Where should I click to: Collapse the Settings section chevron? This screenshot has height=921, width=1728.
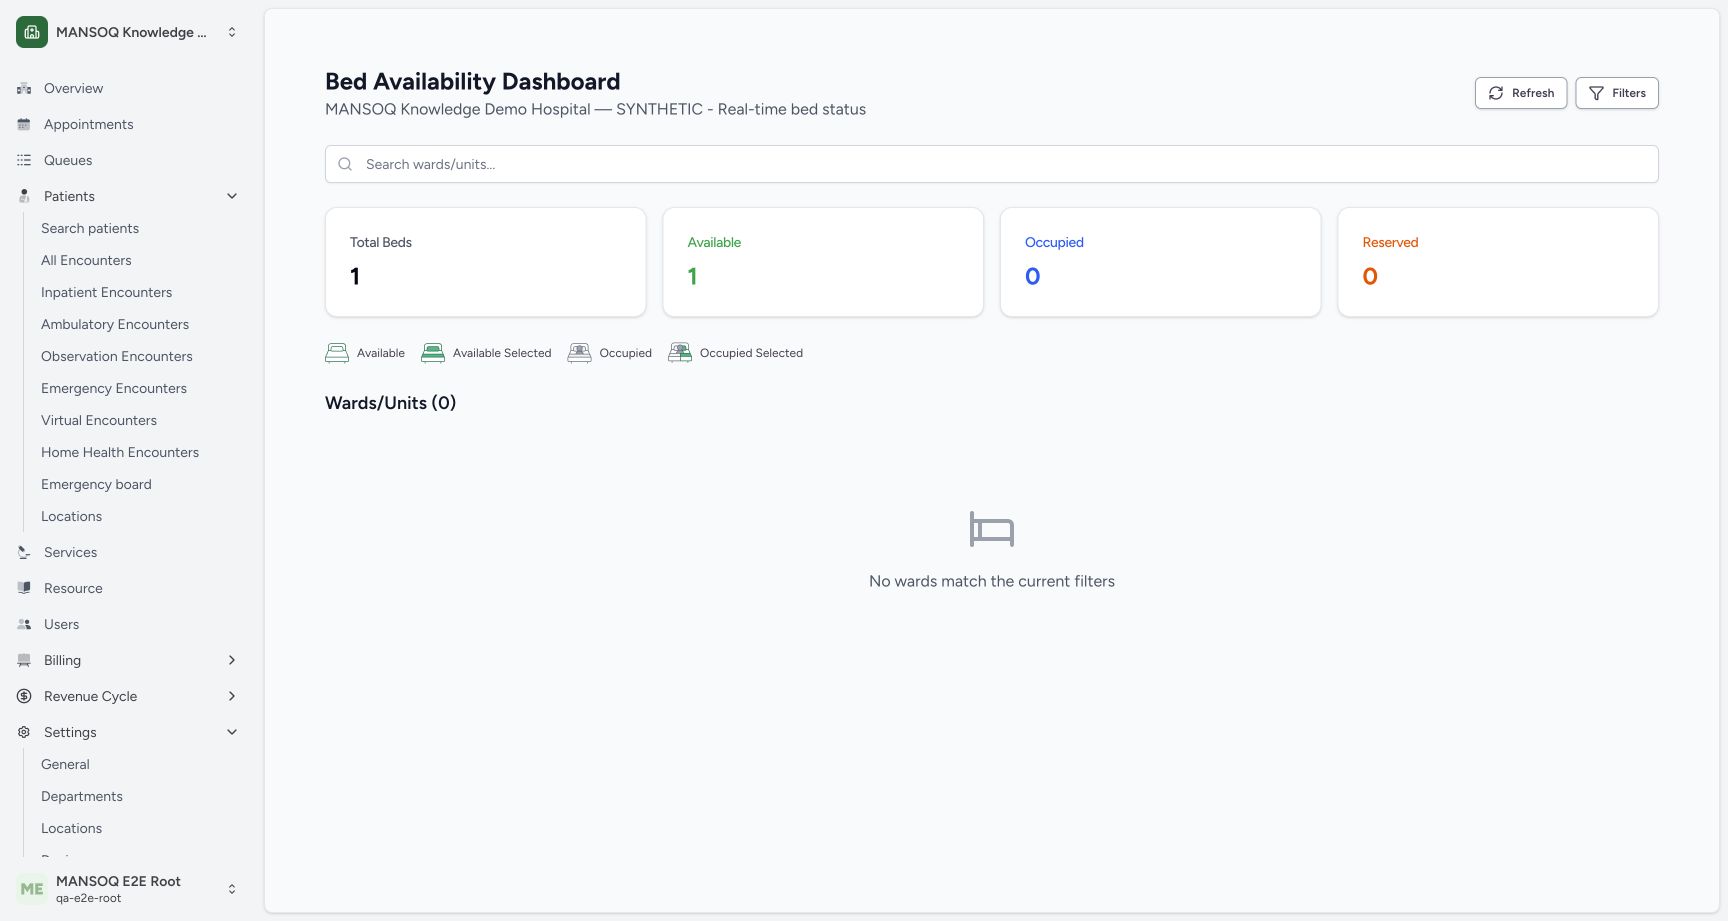click(232, 732)
